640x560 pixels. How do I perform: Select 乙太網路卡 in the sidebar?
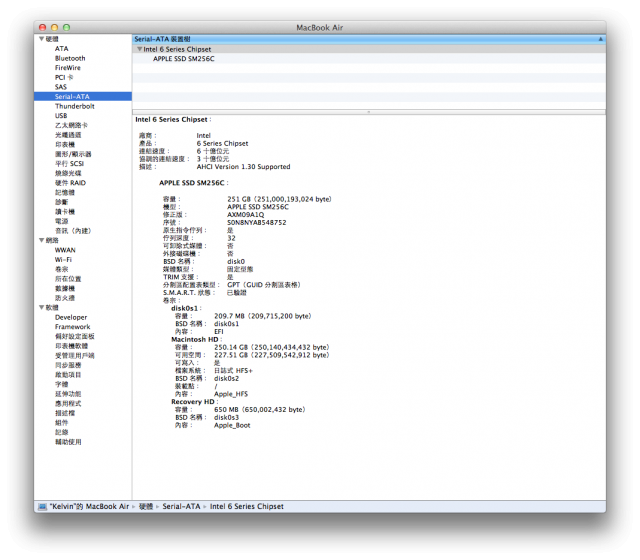tap(71, 125)
